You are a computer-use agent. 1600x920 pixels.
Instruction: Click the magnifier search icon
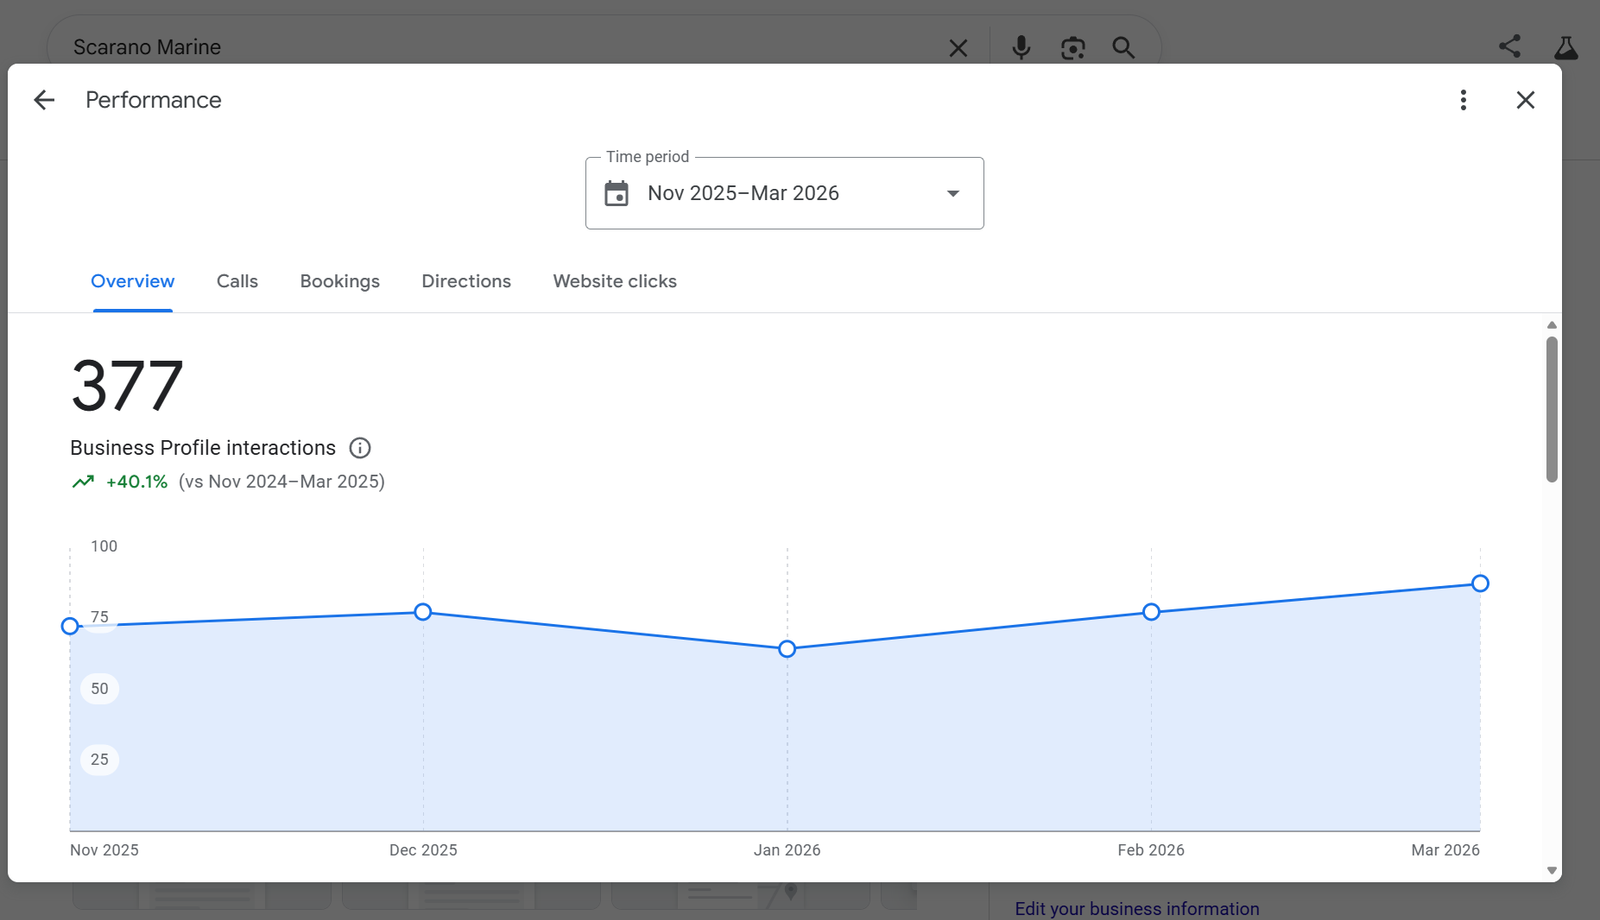[x=1123, y=47]
